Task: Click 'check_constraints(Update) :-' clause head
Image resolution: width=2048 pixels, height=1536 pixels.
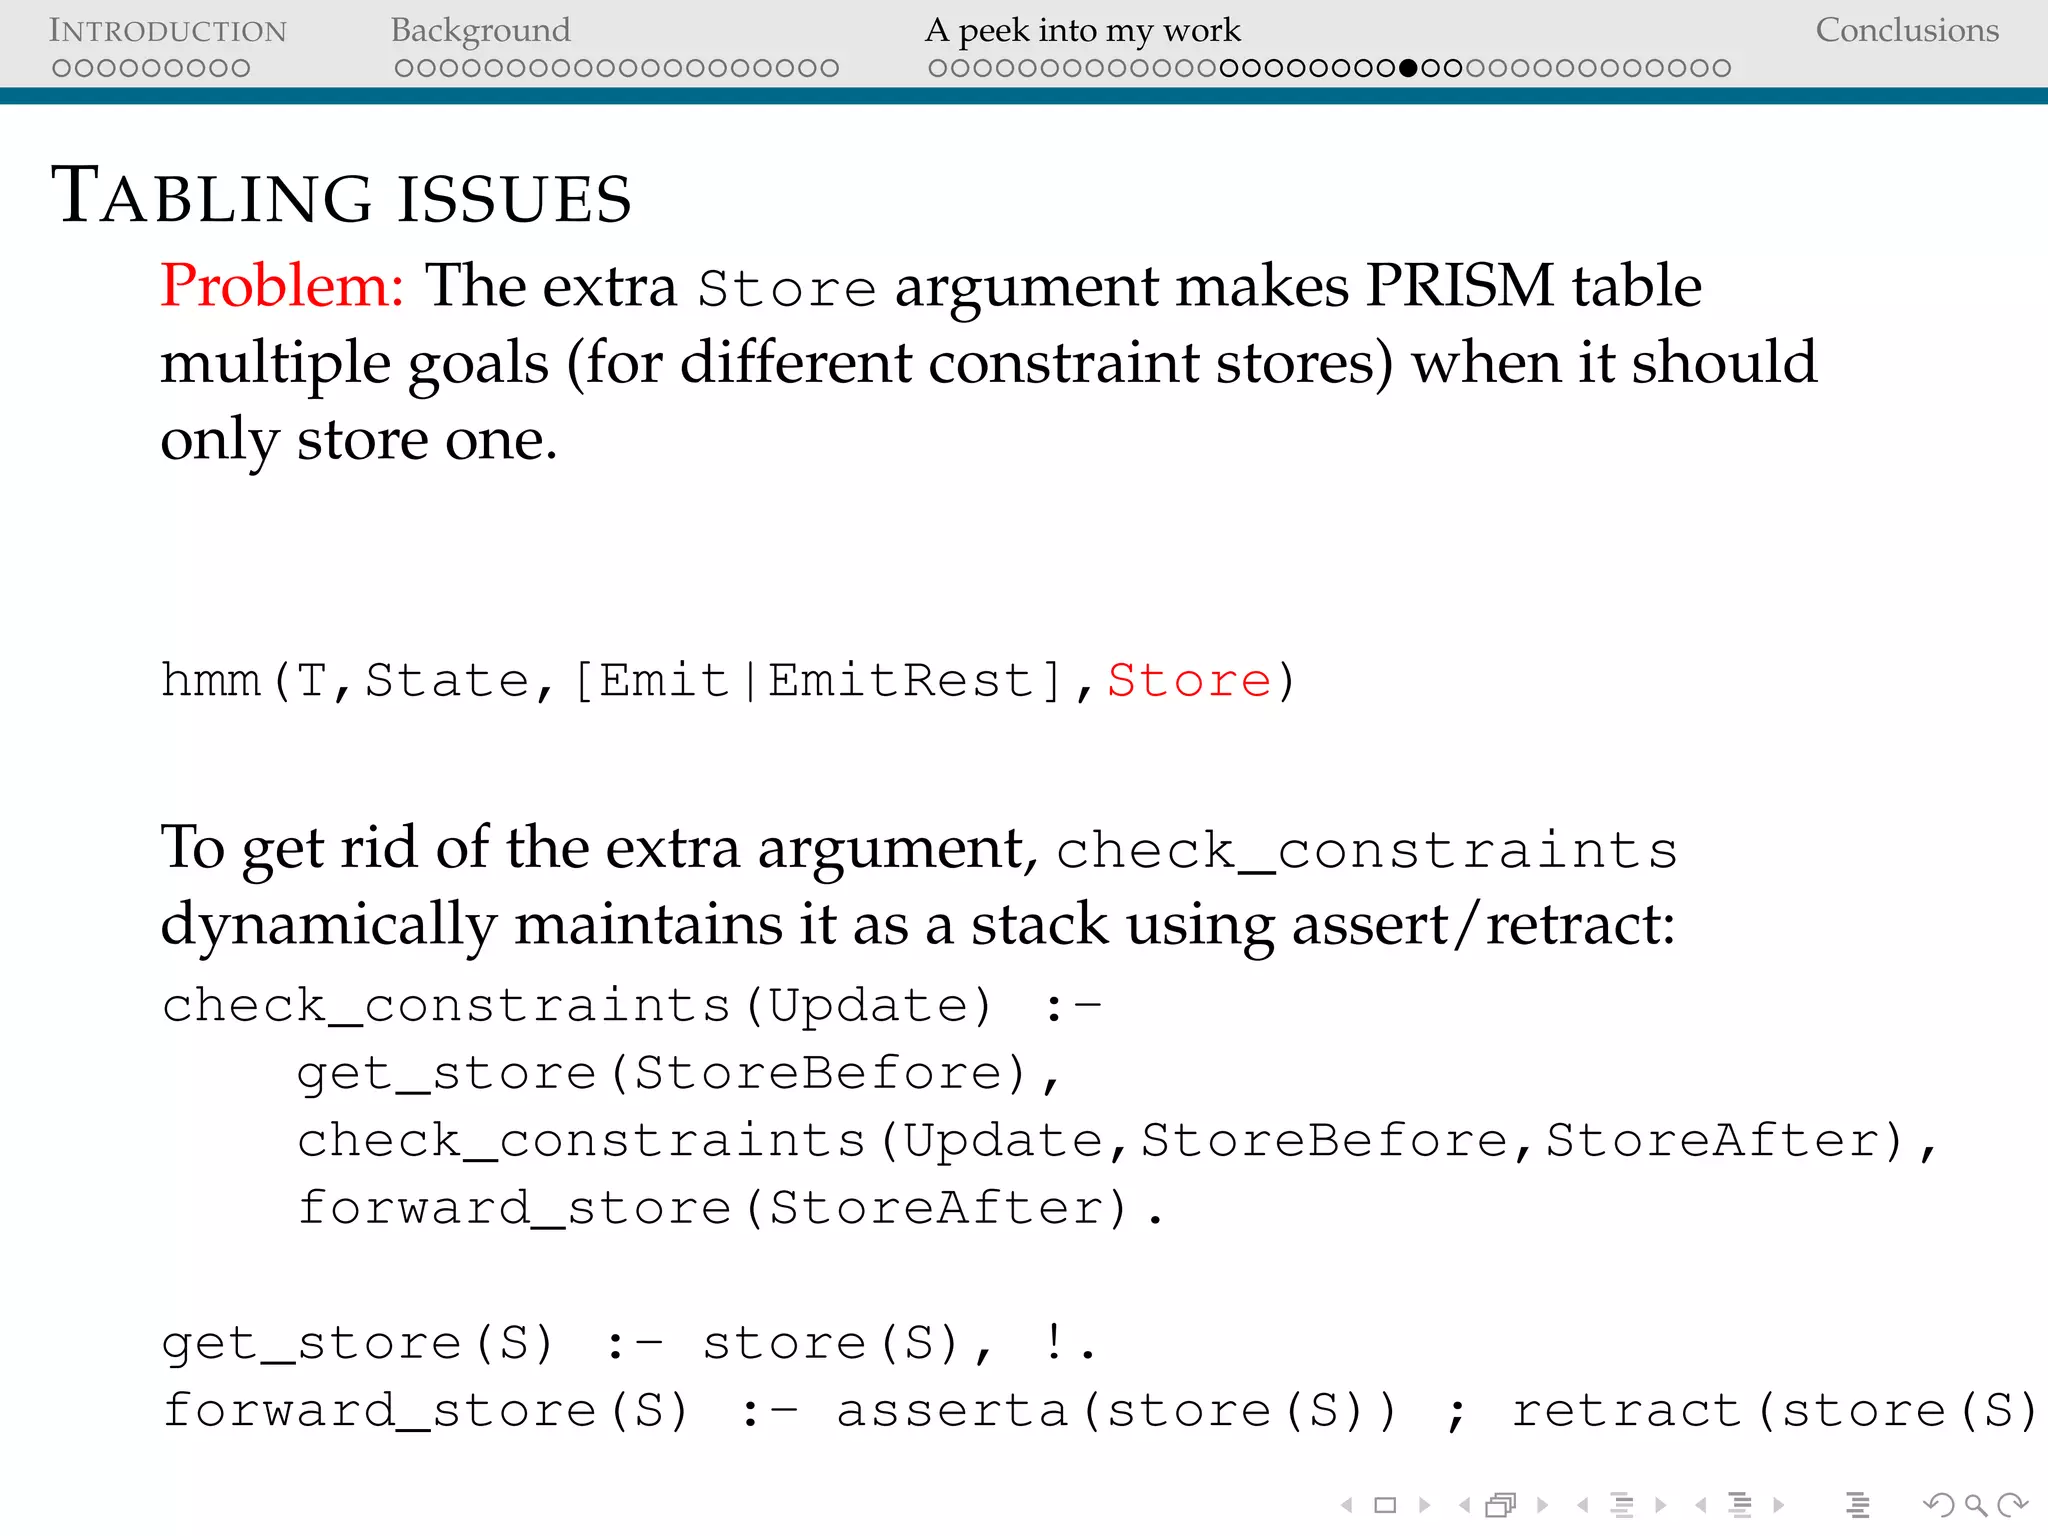Action: [x=632, y=1006]
